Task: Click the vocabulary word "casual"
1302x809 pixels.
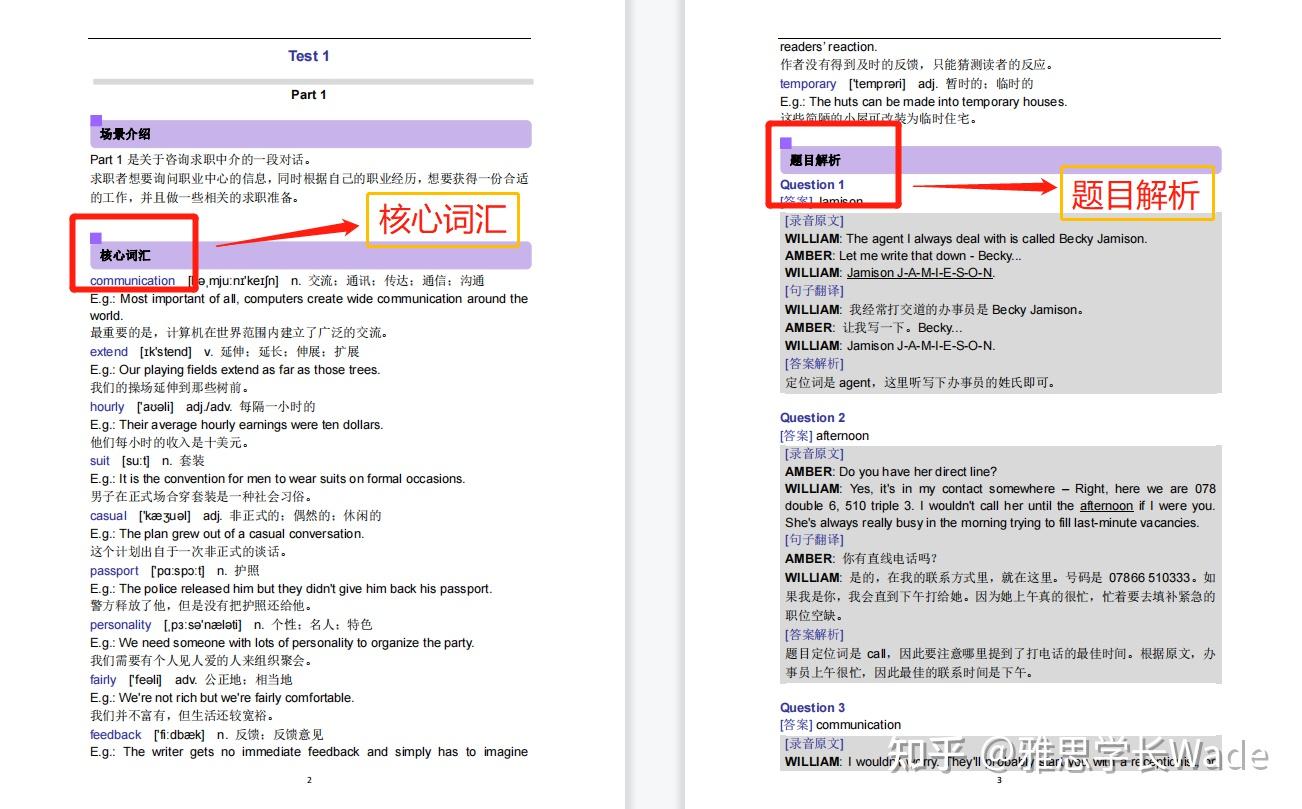Action: (108, 516)
